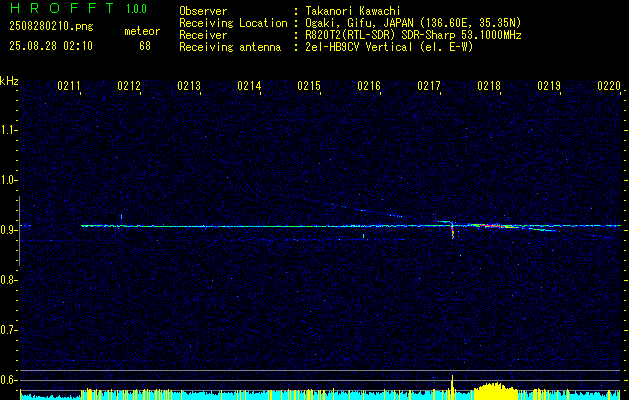Click time marker 0211
The width and height of the screenshot is (629, 400).
point(69,86)
